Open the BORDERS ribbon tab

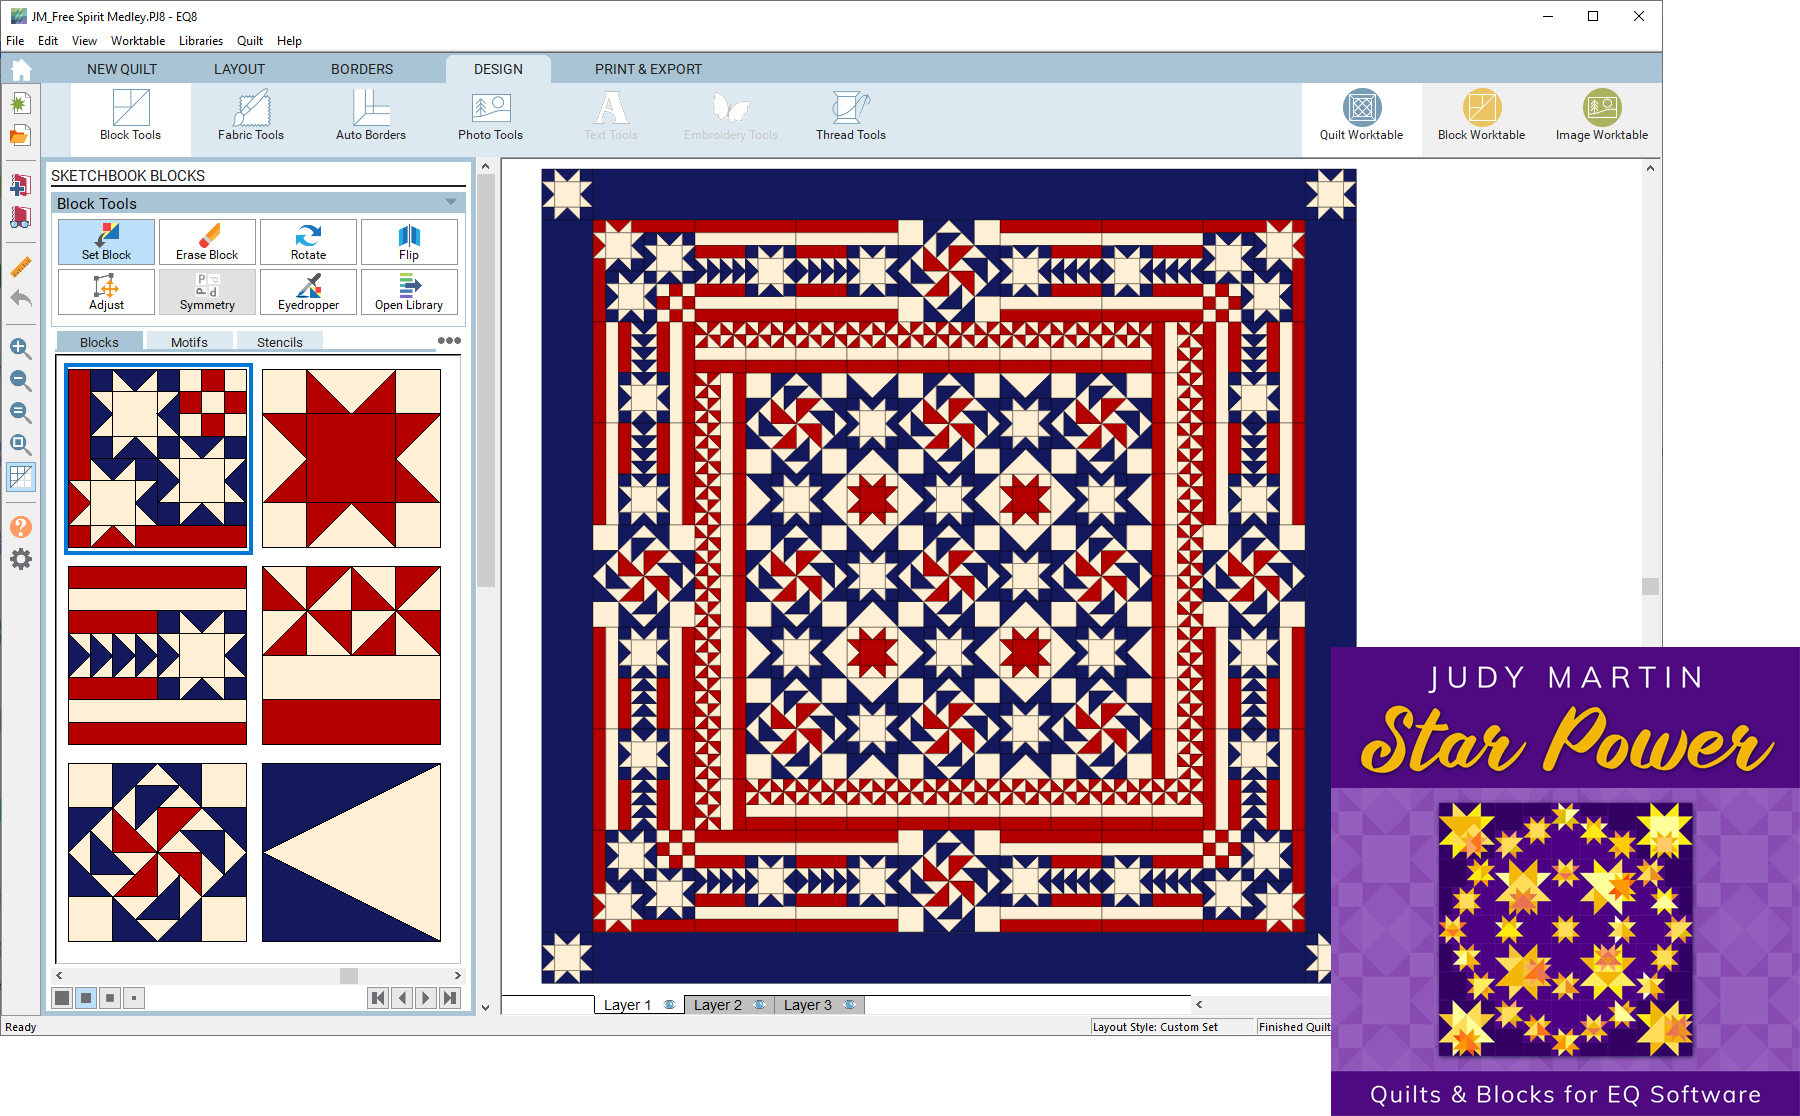click(362, 69)
